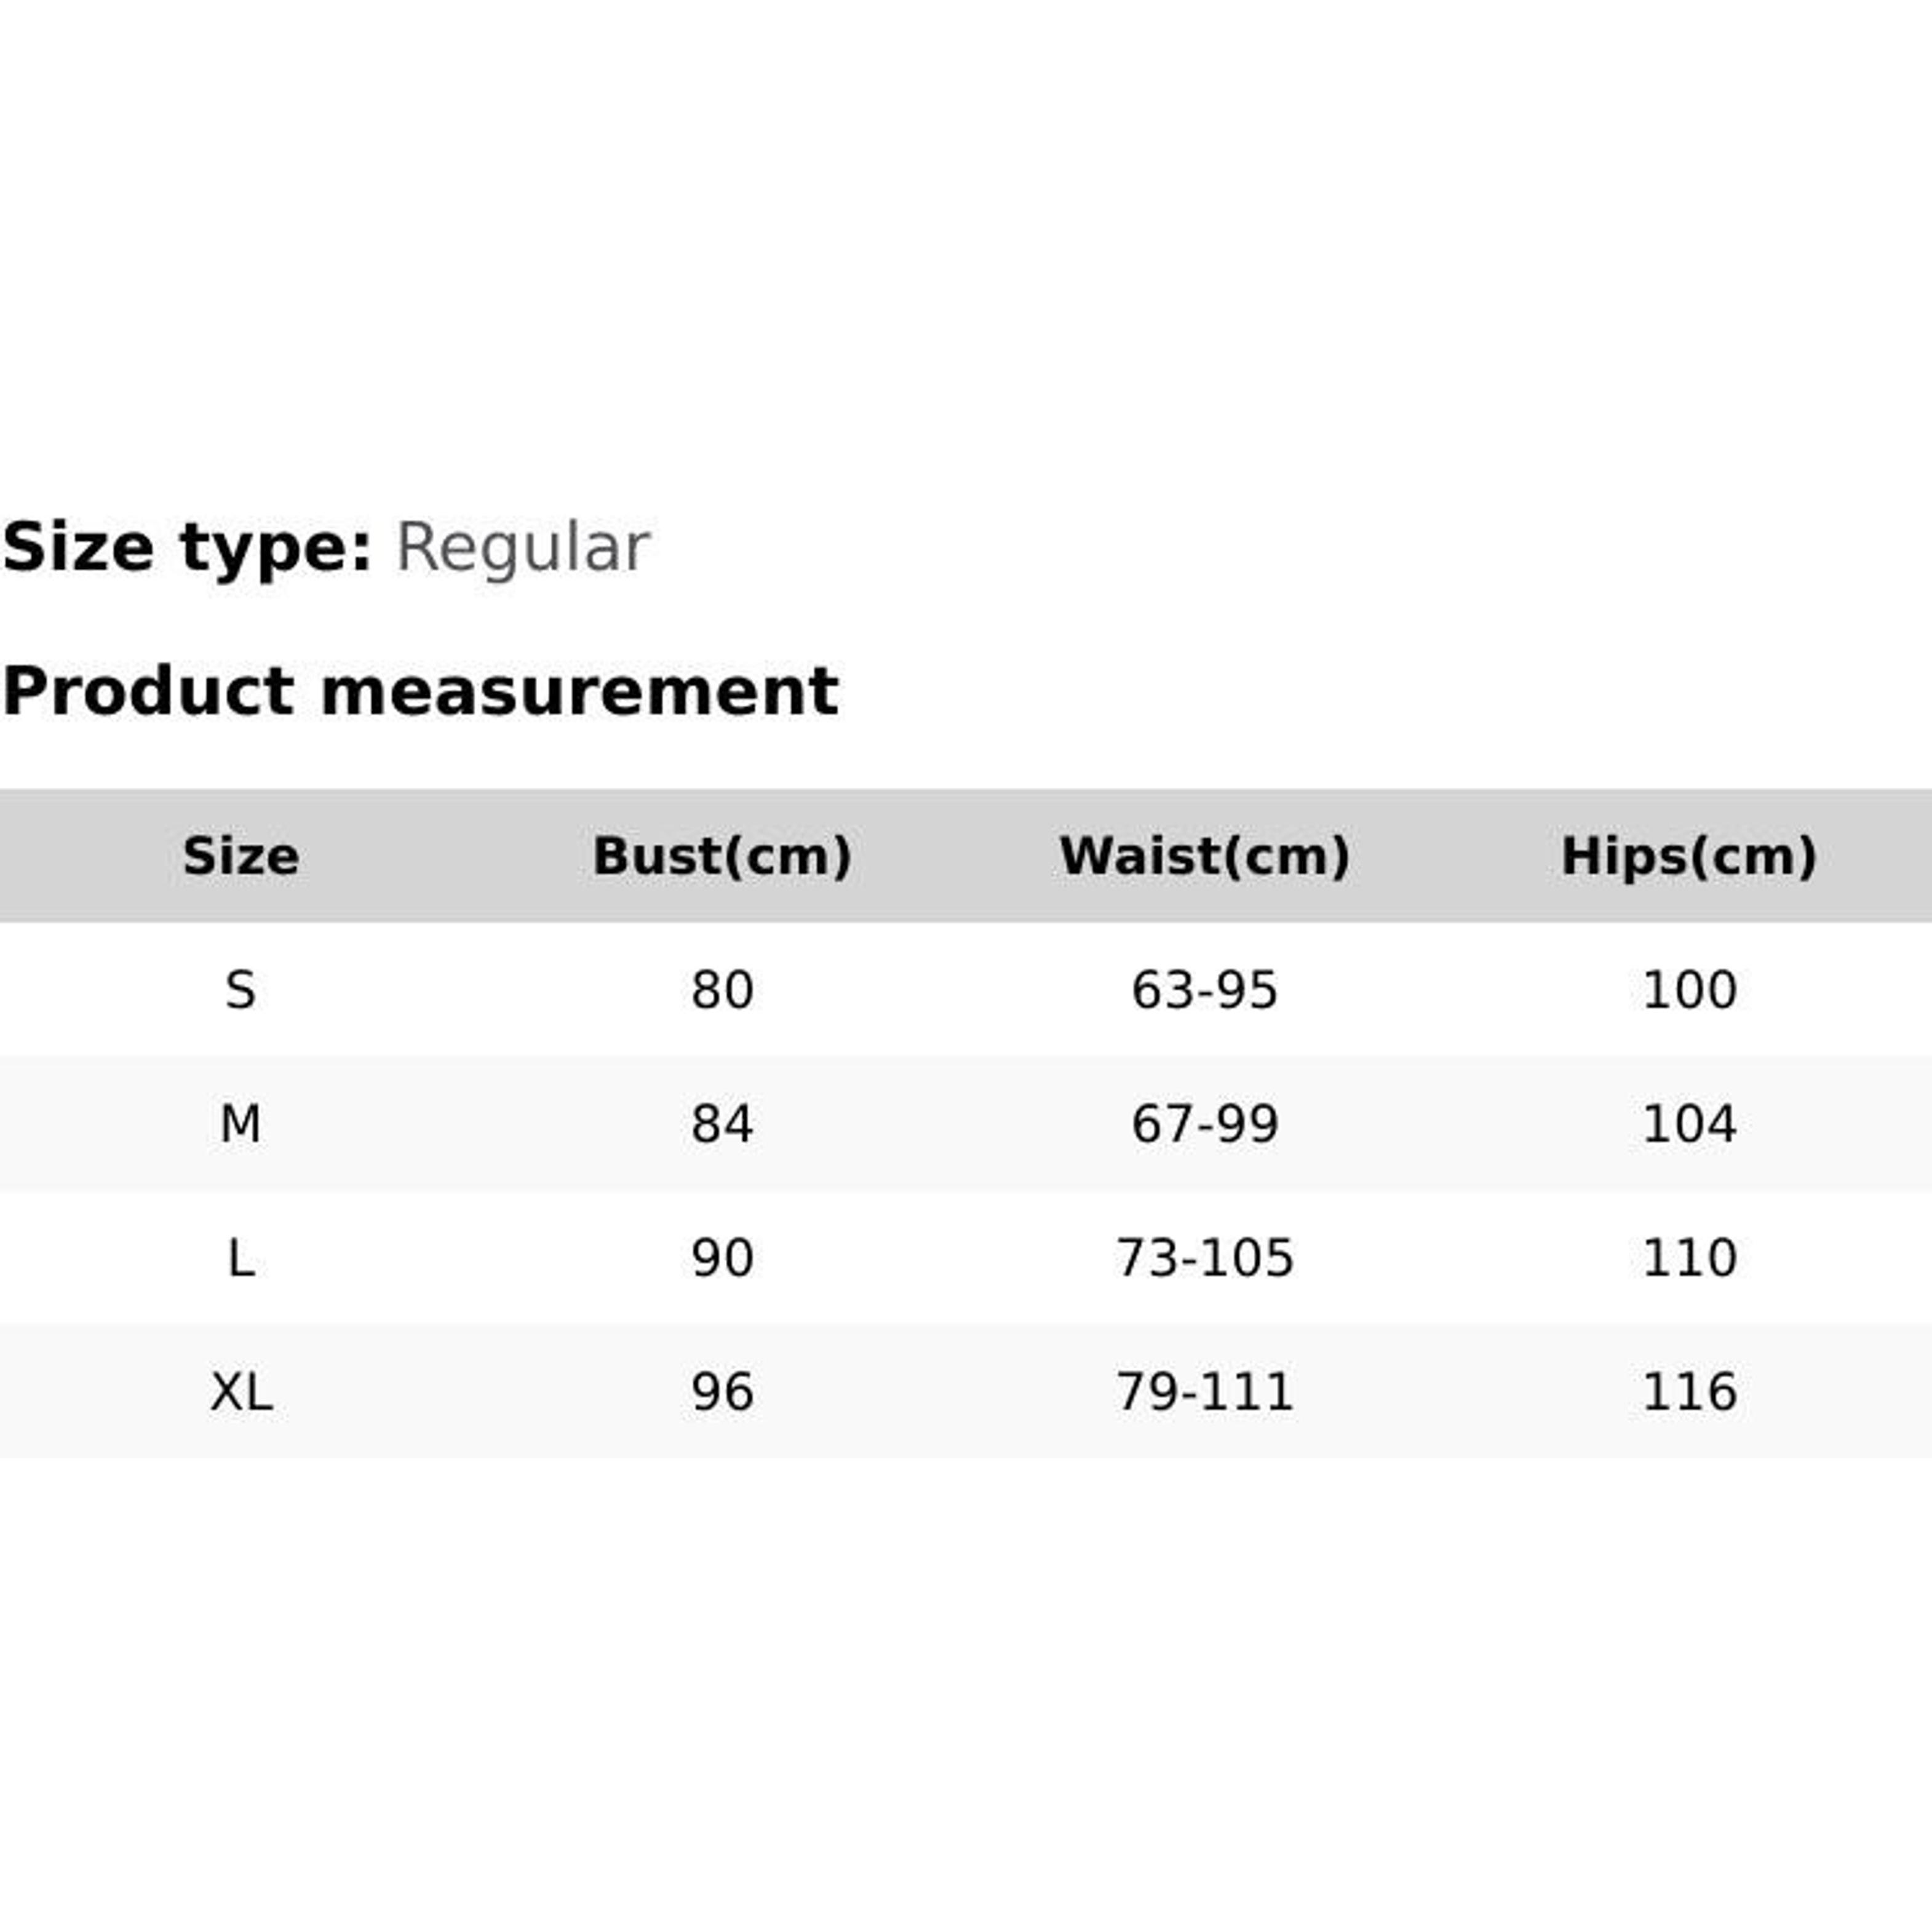Image resolution: width=1932 pixels, height=1932 pixels.
Task: Click the Hips(cm) column header
Action: click(1689, 856)
